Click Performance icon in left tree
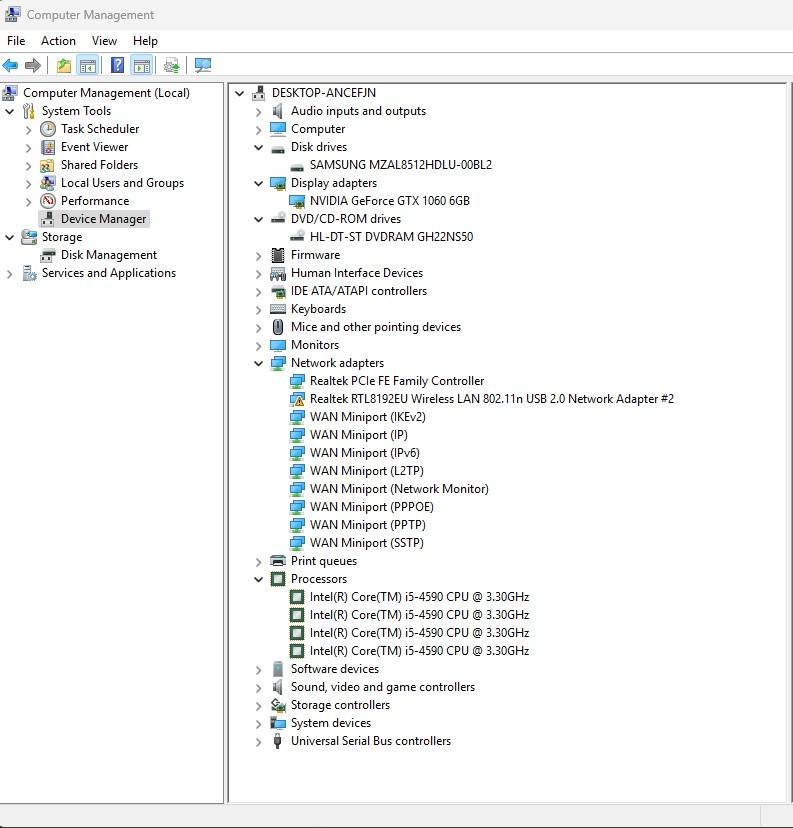The width and height of the screenshot is (793, 828). [48, 201]
